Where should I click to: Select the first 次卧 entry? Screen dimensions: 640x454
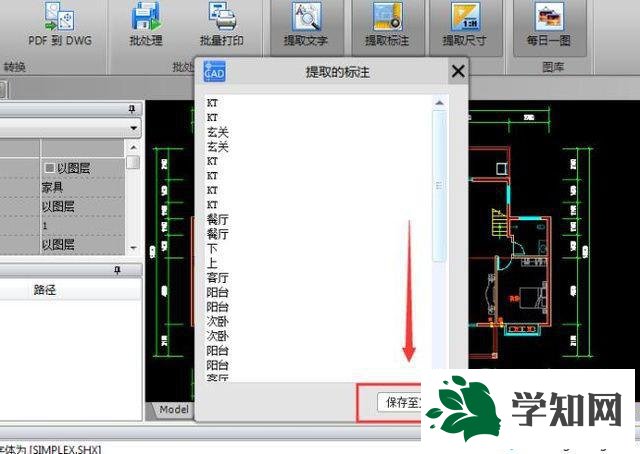[x=217, y=322]
